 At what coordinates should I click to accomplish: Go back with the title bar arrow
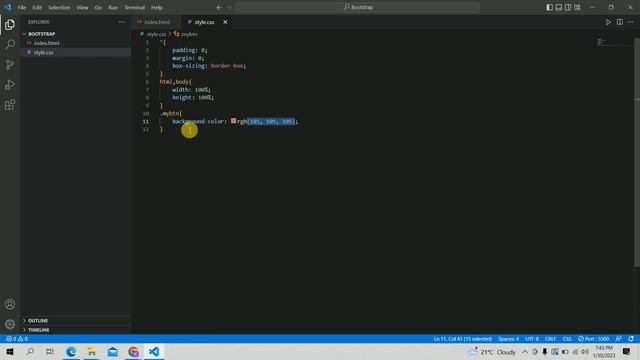[x=219, y=7]
